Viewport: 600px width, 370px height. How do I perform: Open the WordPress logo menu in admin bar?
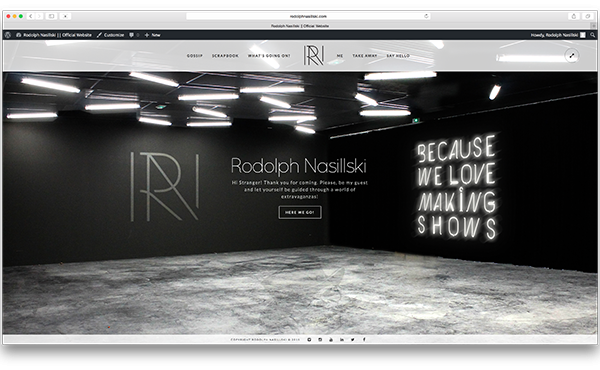8,35
